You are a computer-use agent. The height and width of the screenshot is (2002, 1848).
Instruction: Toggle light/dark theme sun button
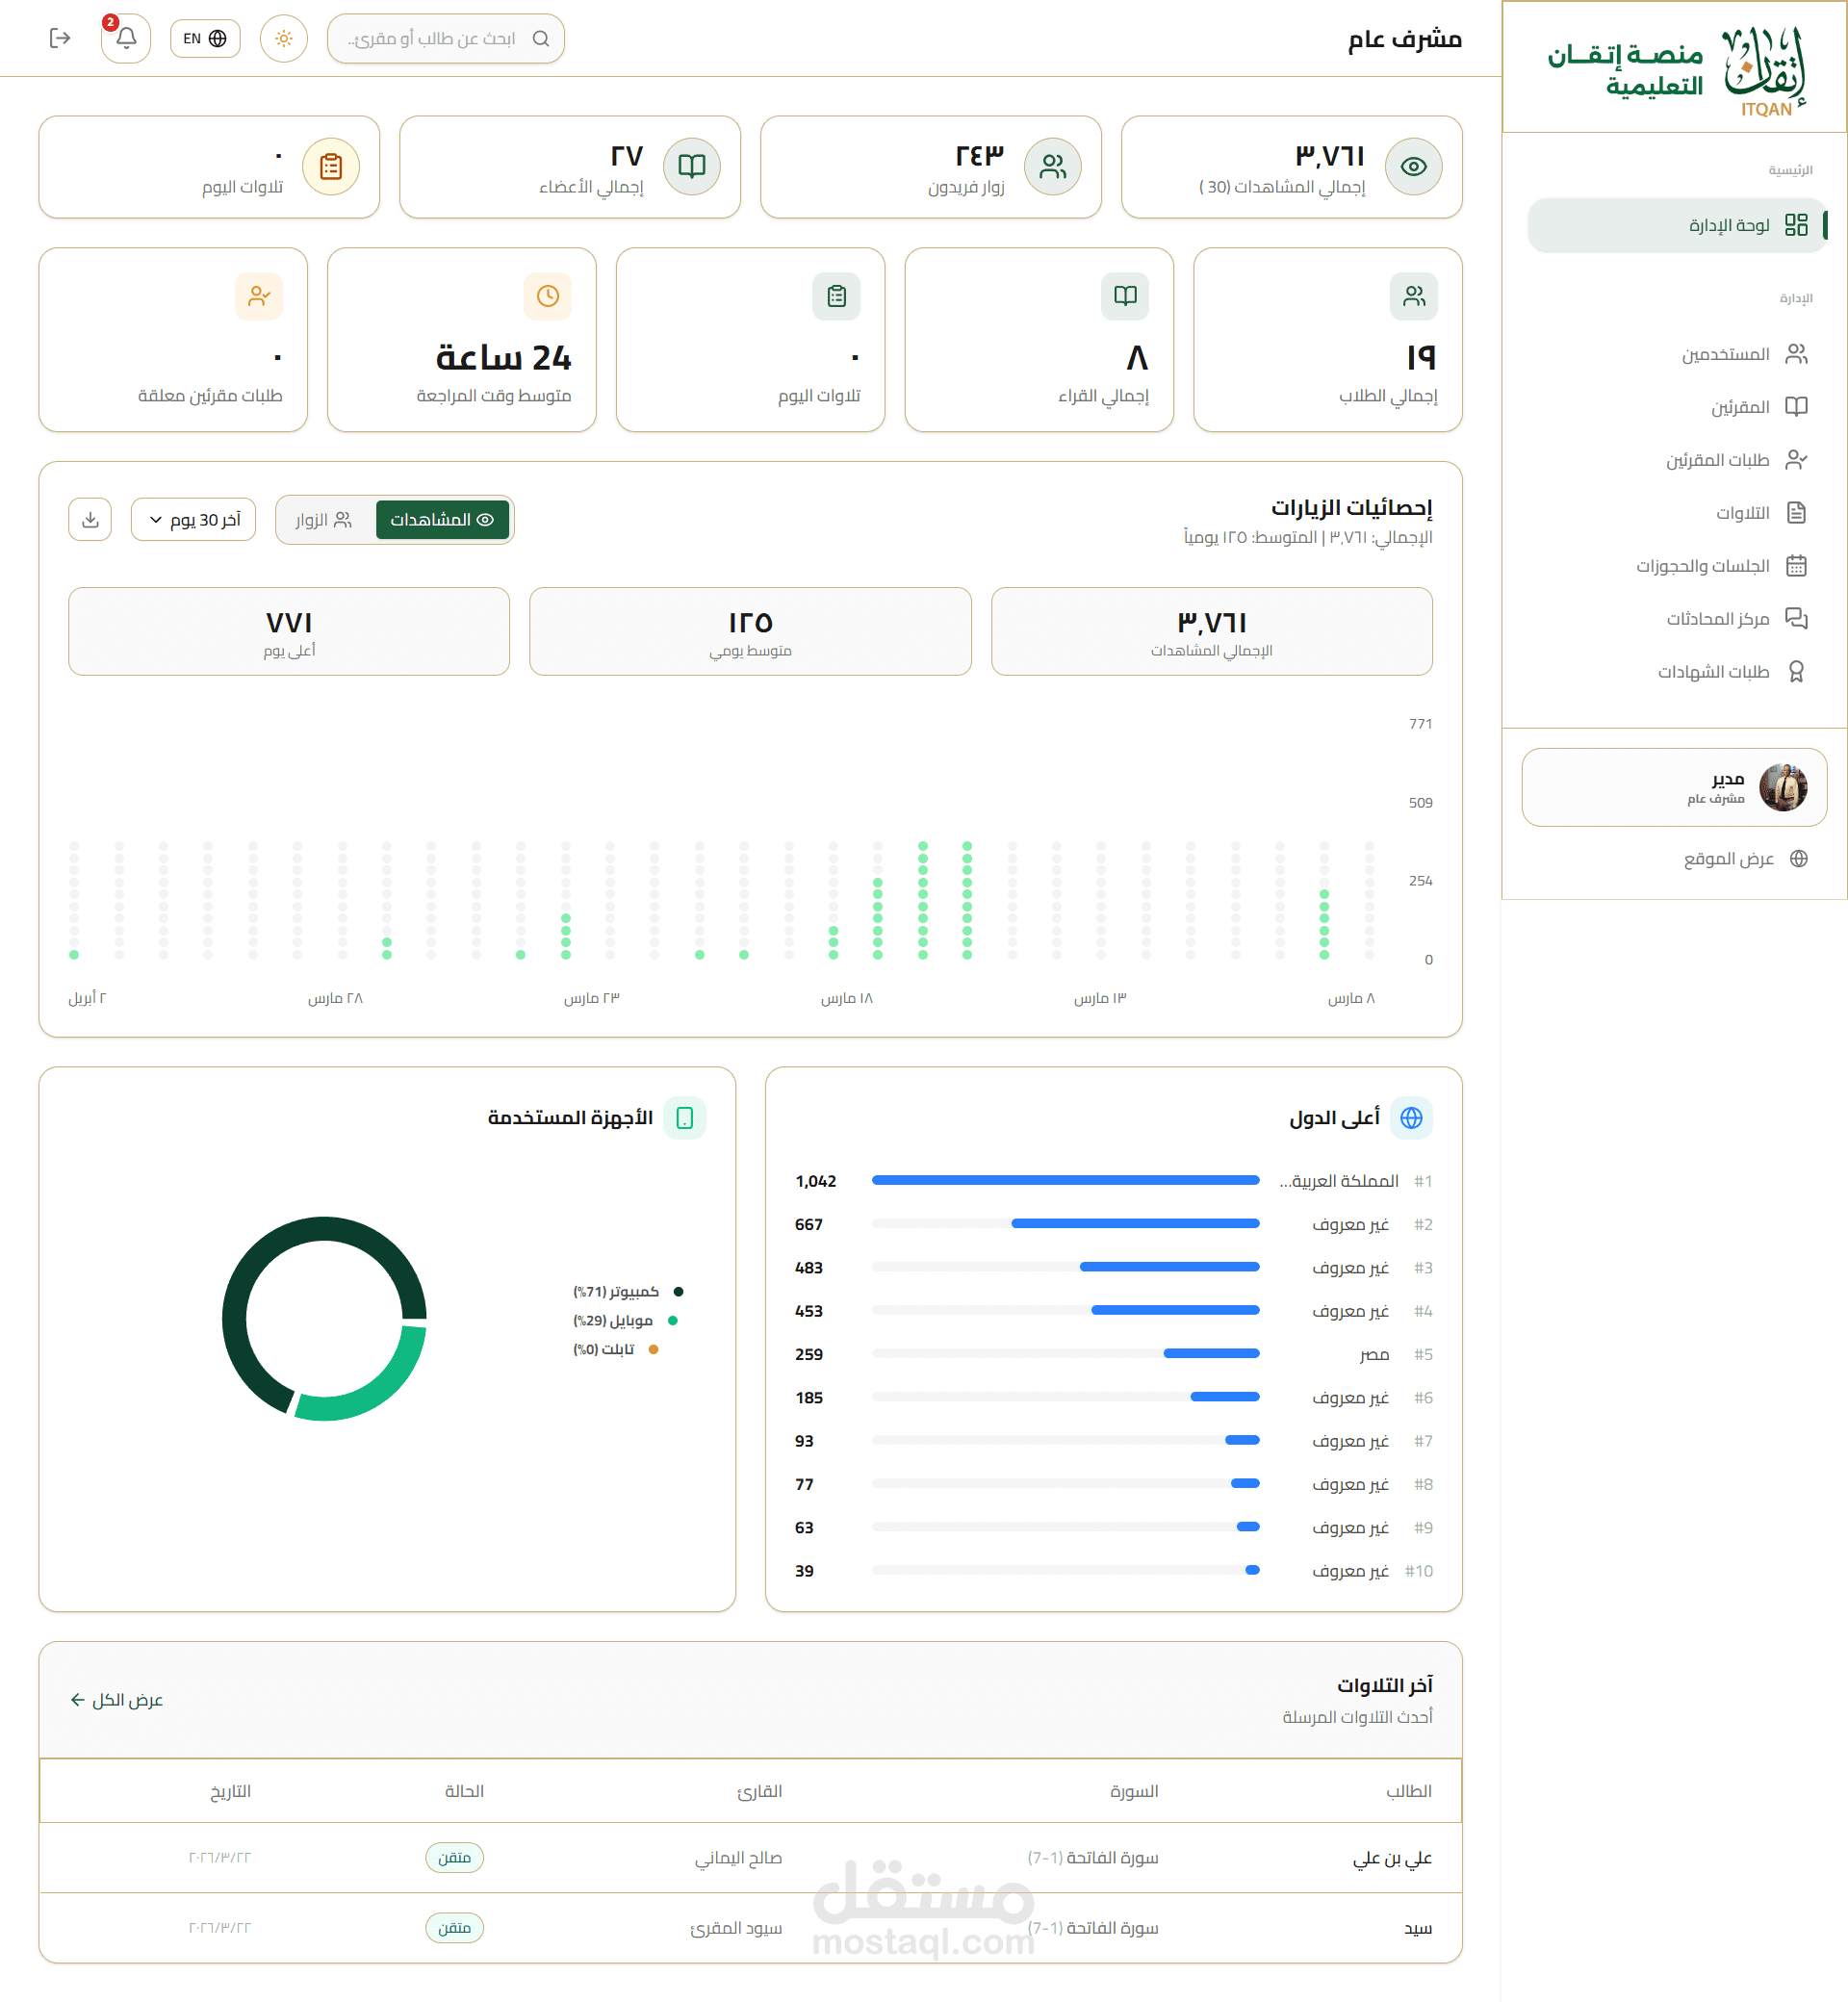coord(284,39)
